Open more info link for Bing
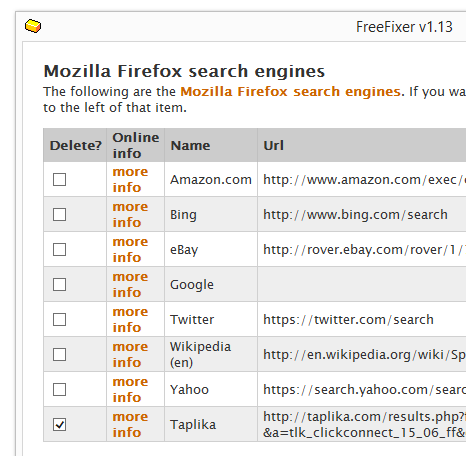The image size is (466, 456). (130, 214)
